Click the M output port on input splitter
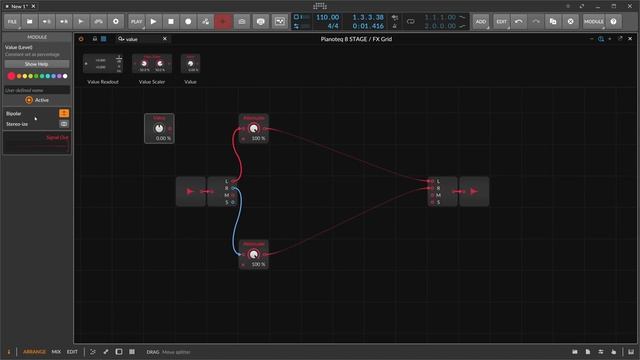 pos(233,195)
